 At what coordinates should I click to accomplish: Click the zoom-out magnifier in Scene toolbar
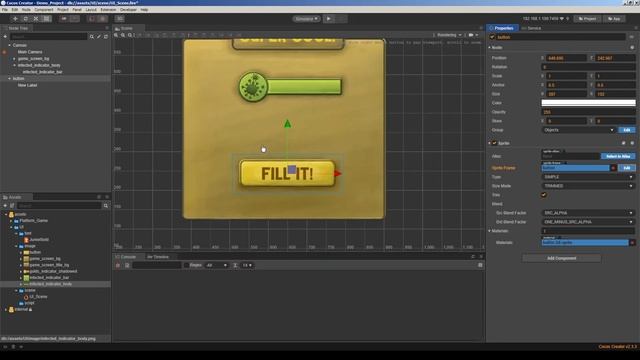click(123, 35)
